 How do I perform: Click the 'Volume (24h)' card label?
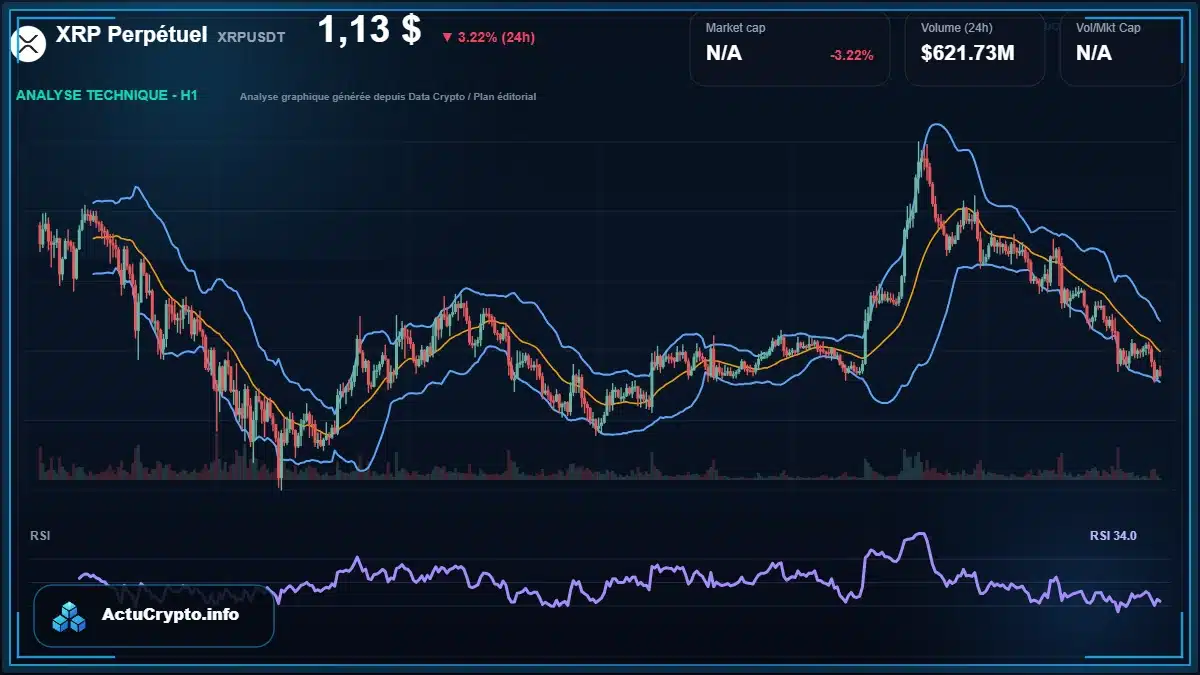click(955, 28)
